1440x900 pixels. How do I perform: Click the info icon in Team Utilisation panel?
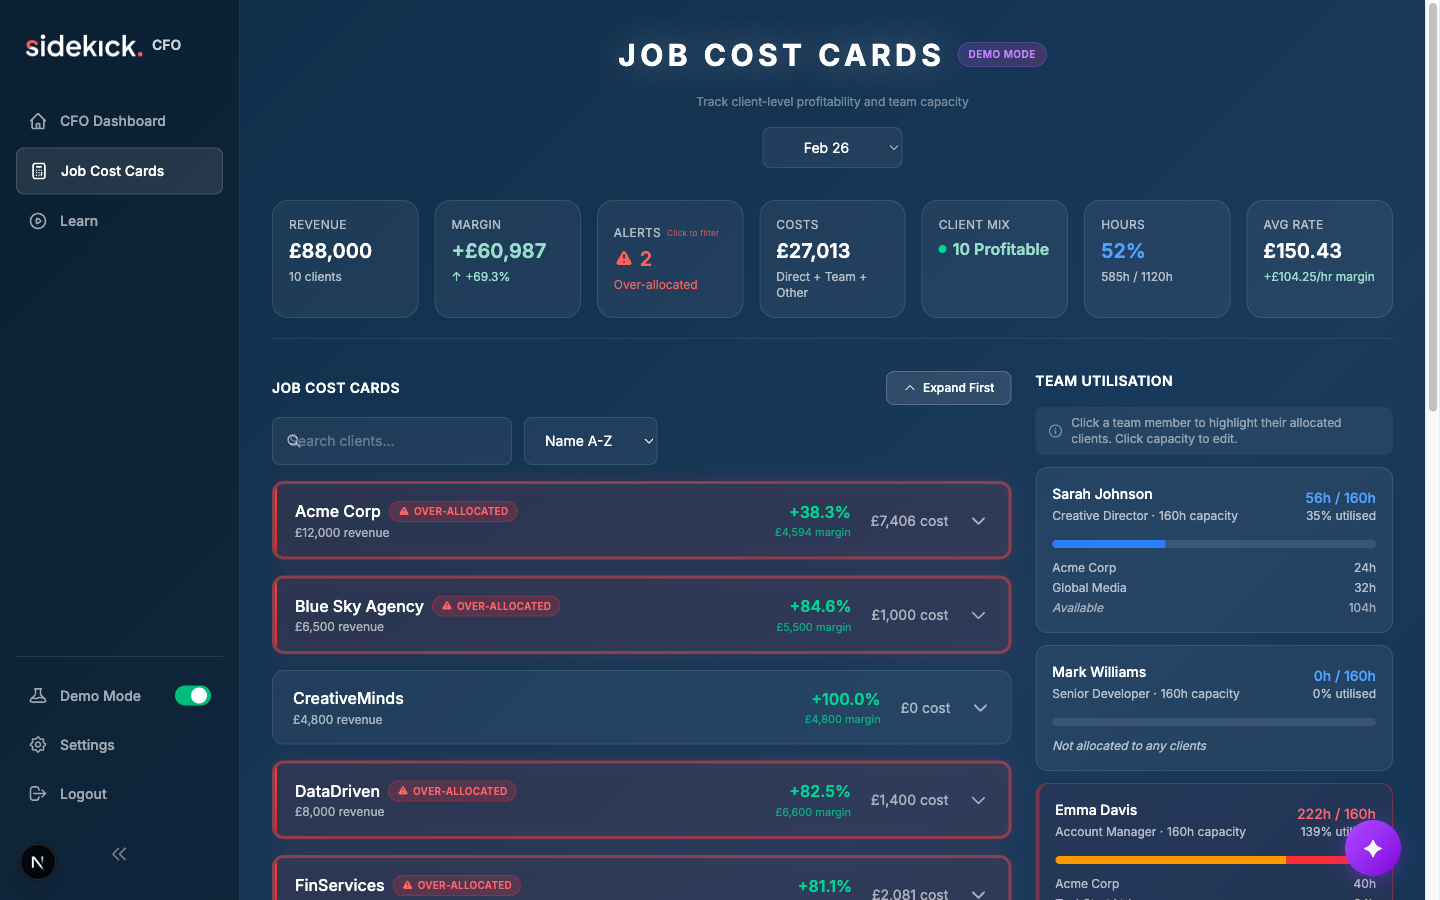[1054, 430]
